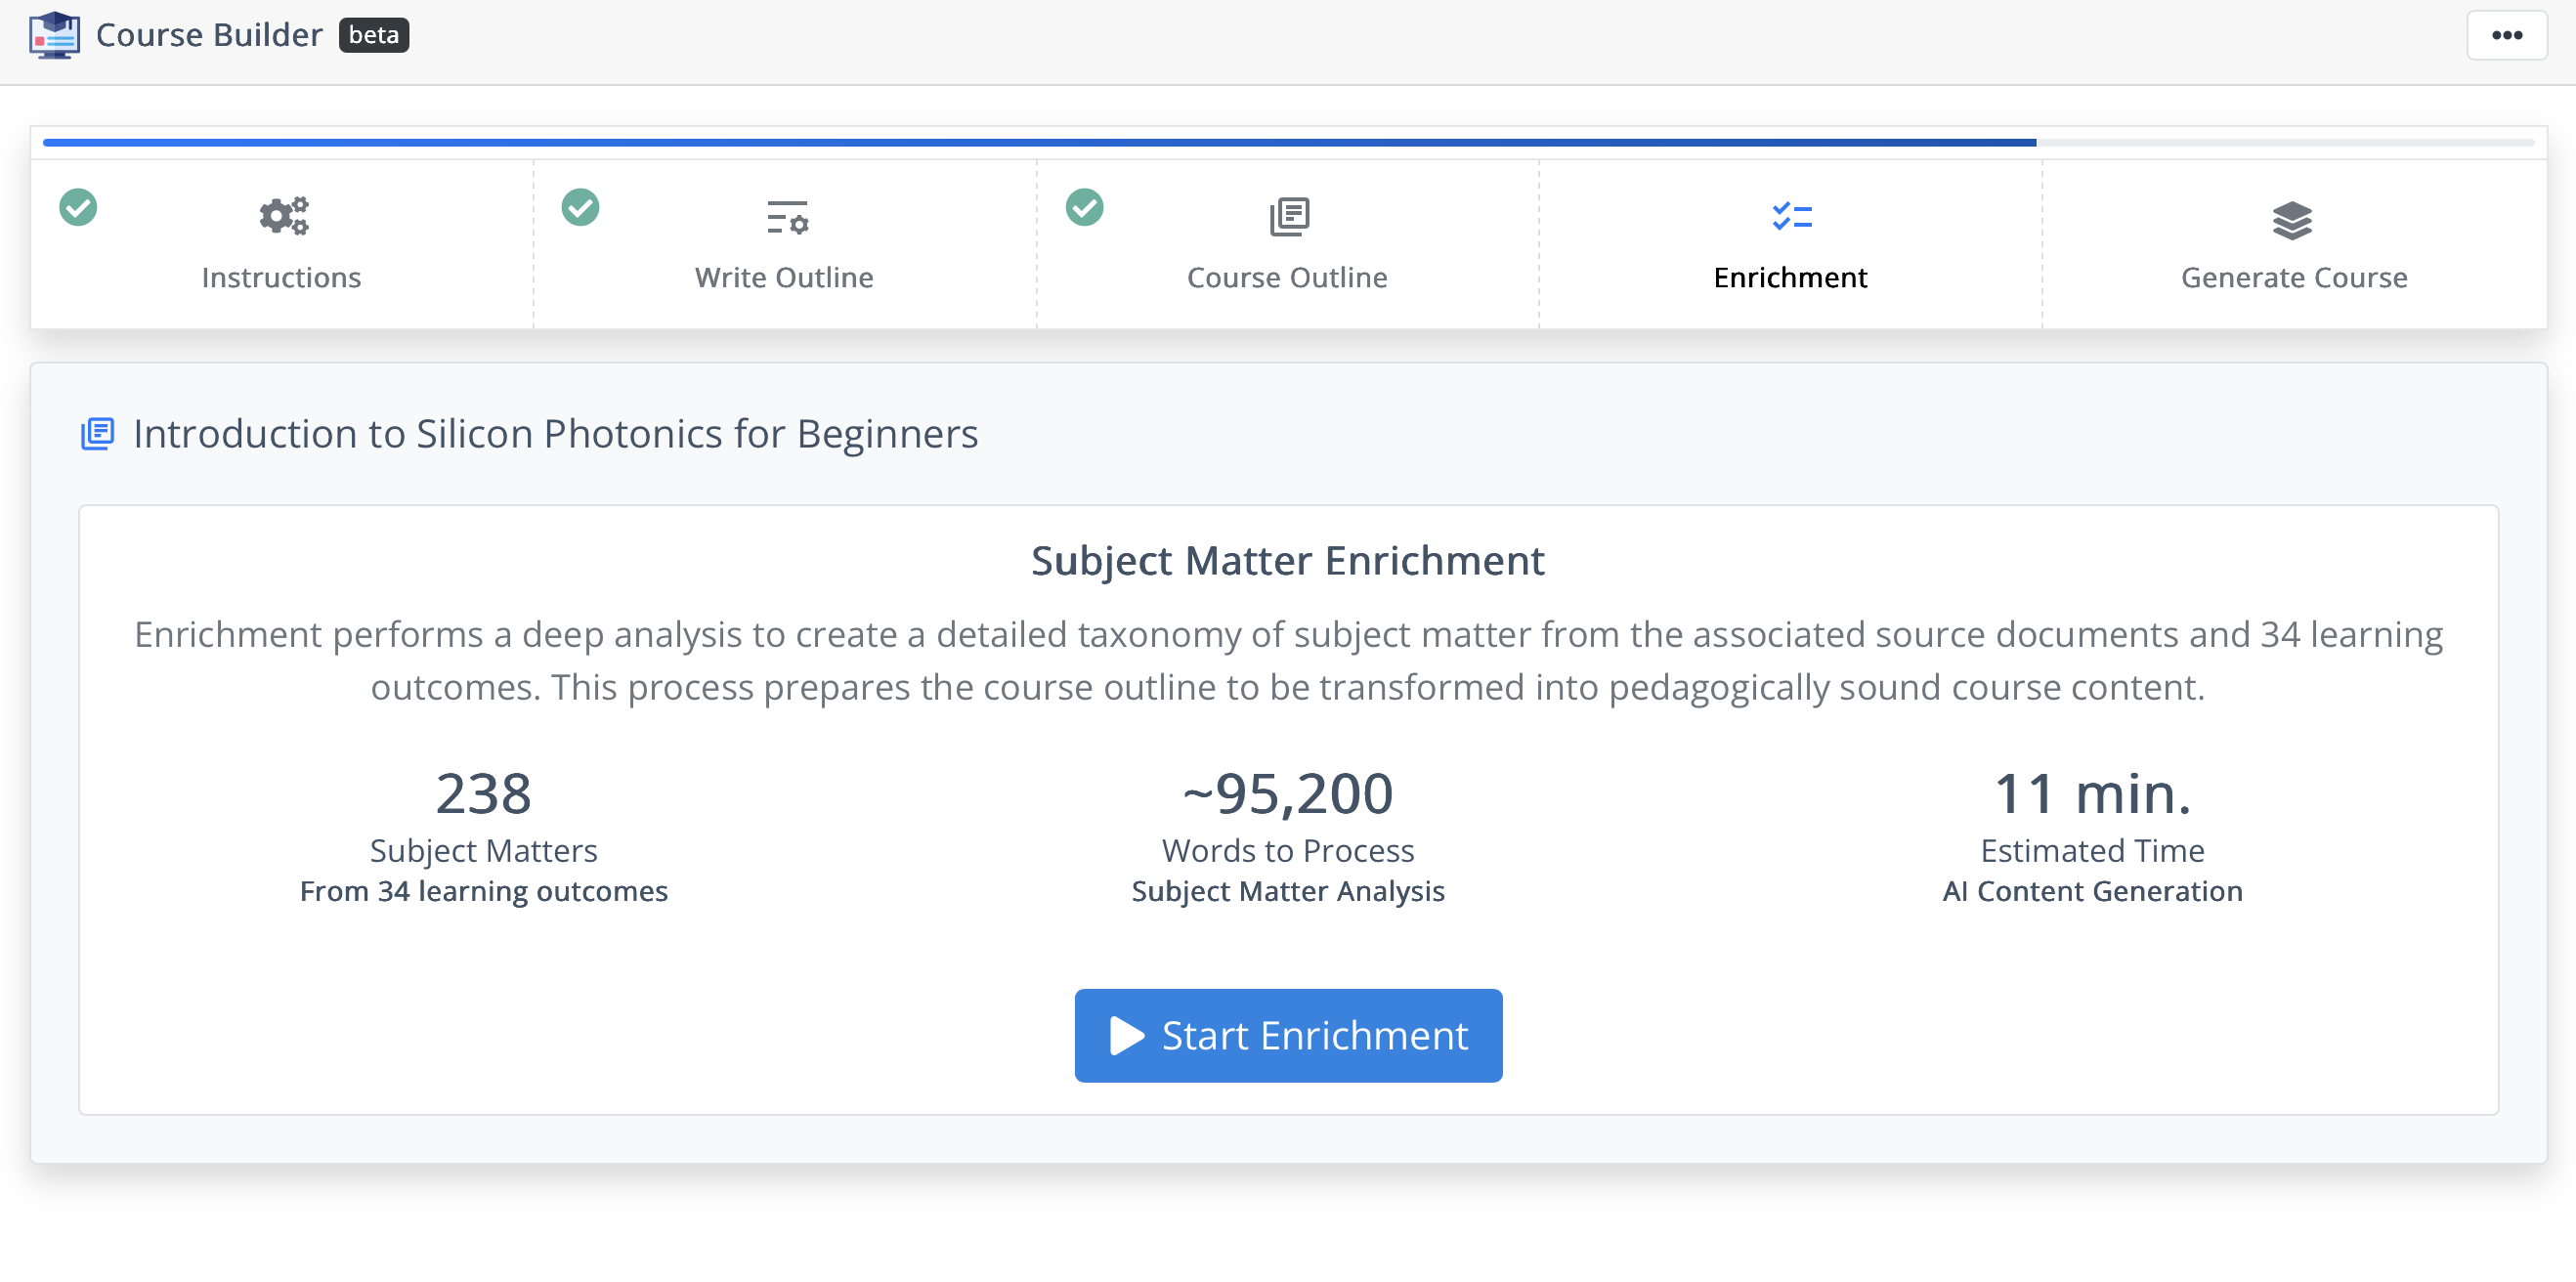
Task: Click the document icon beside course title
Action: pos(97,434)
